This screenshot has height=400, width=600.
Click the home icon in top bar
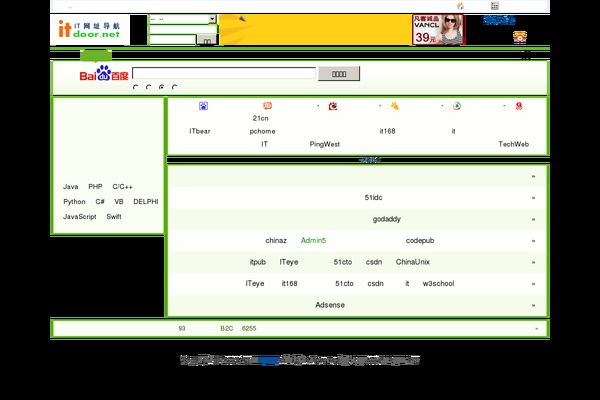[460, 6]
